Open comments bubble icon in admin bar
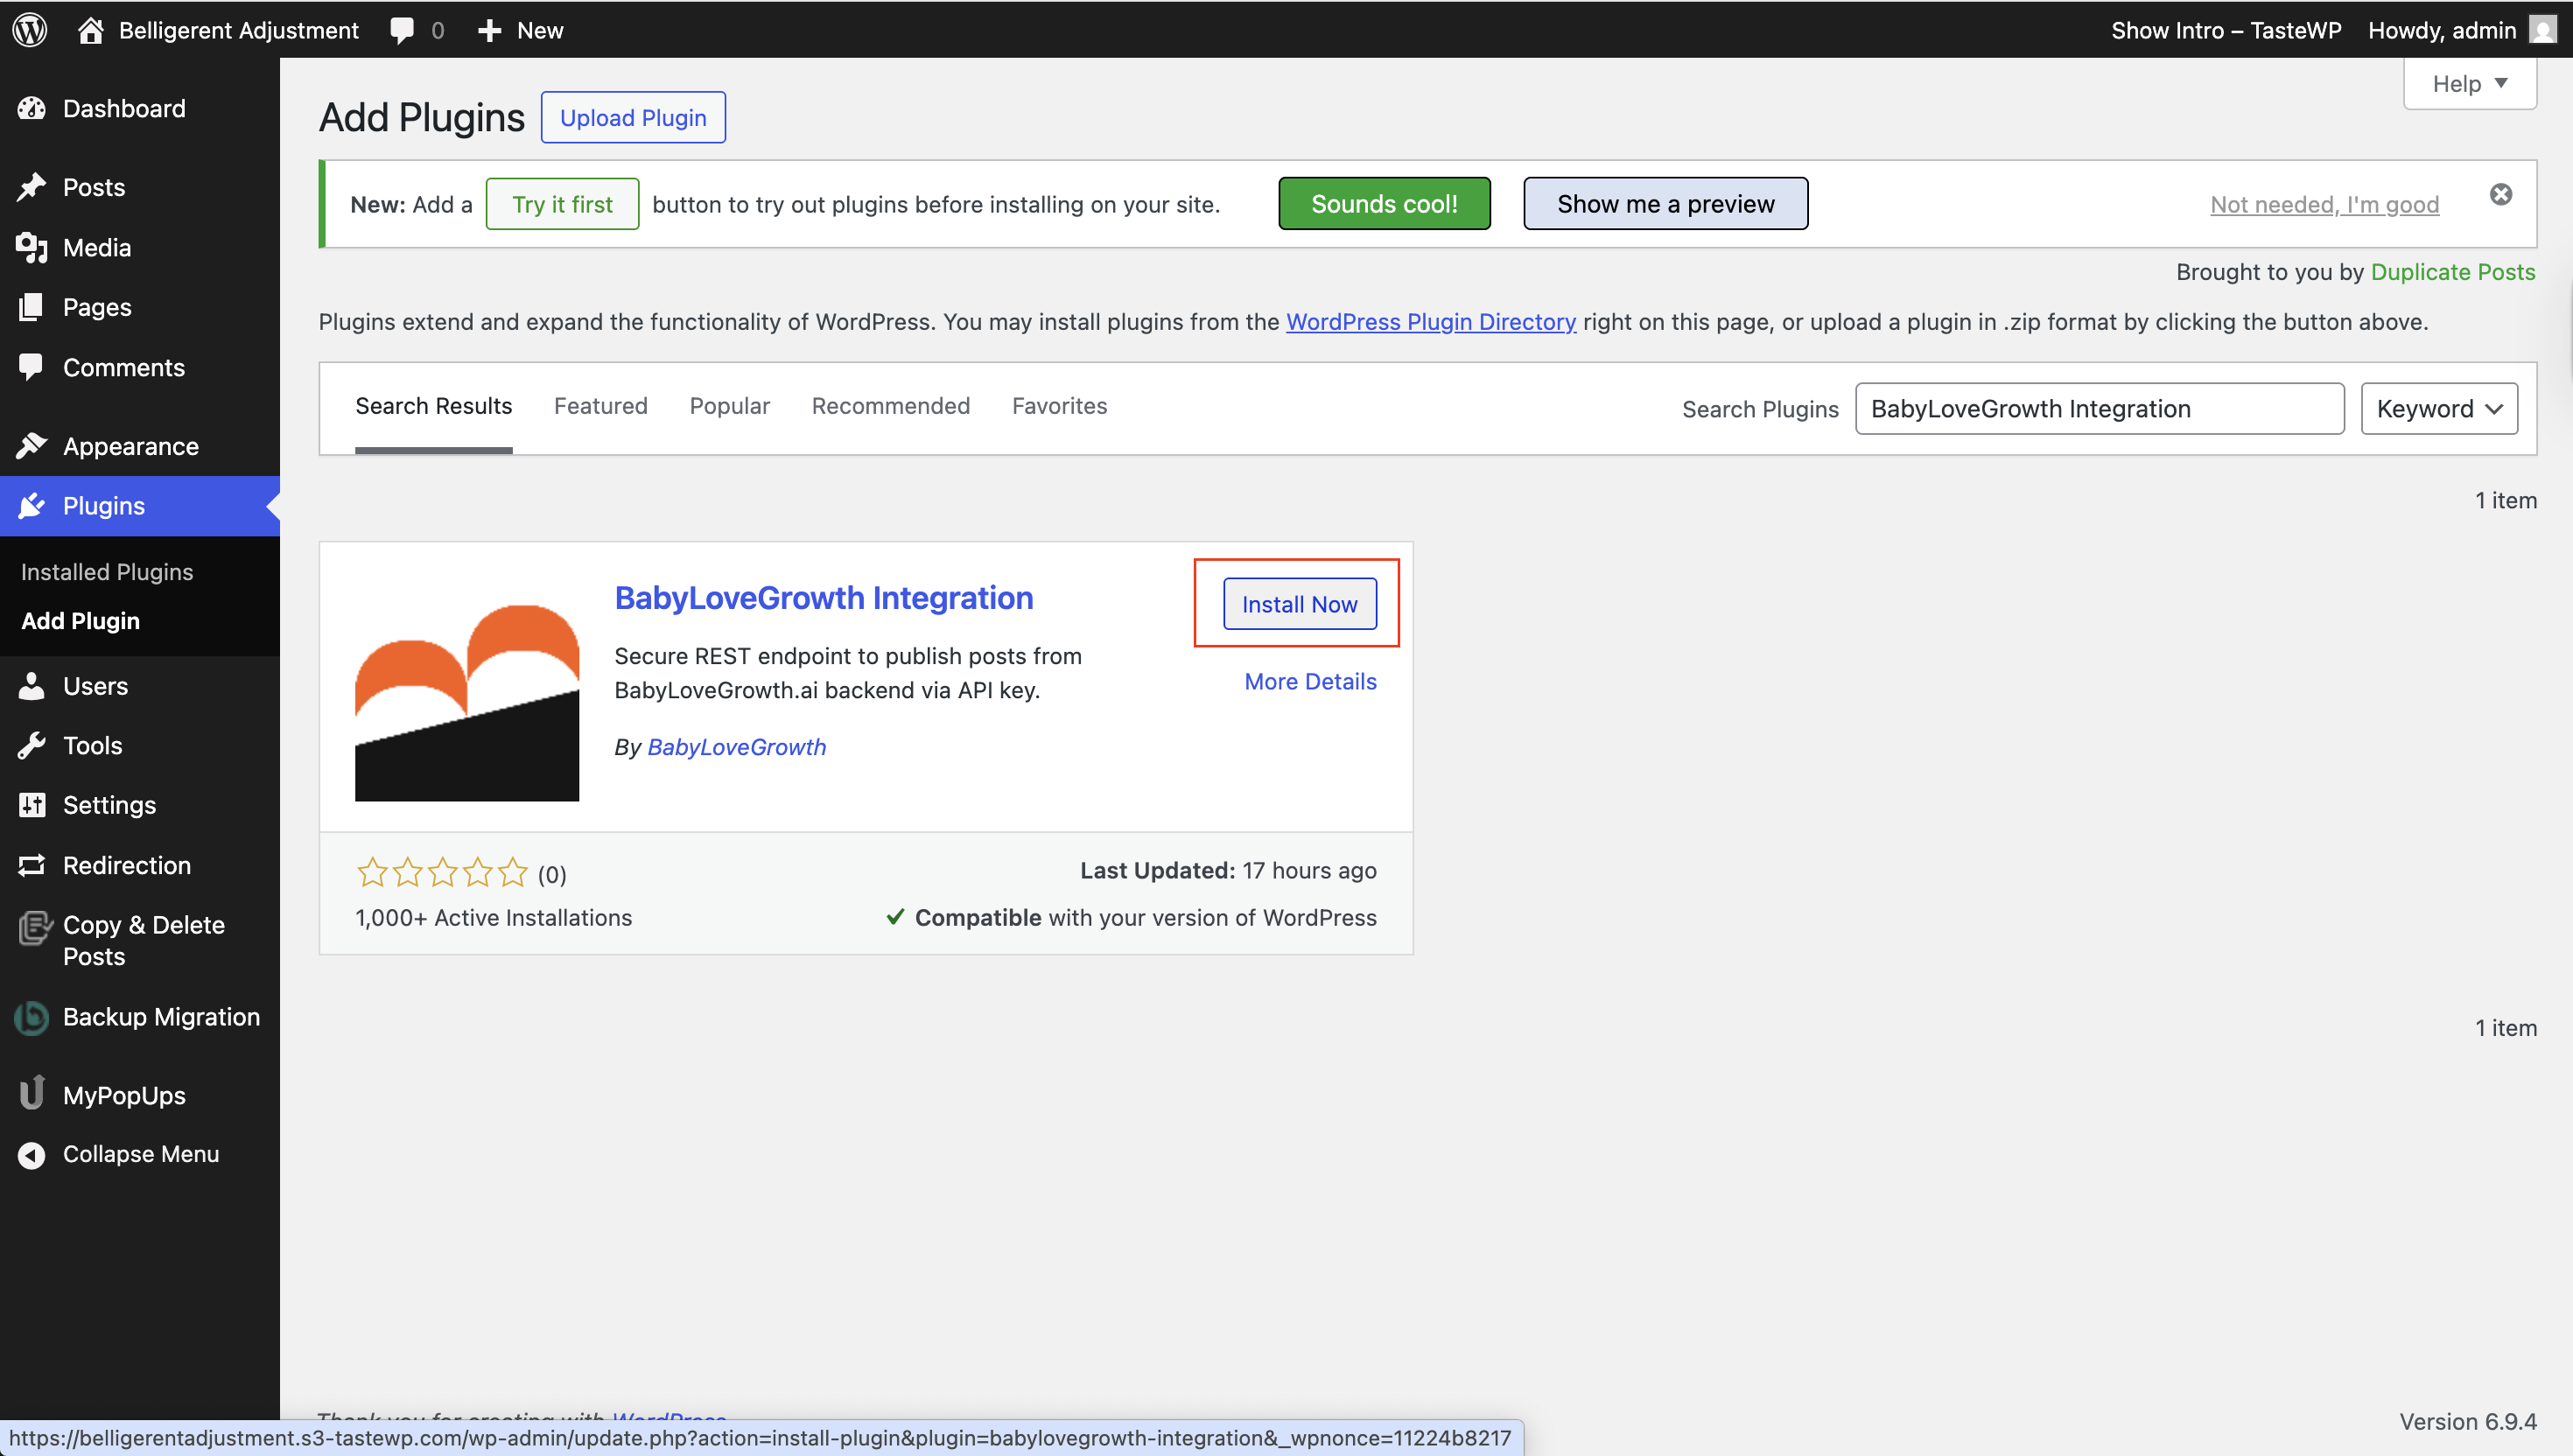This screenshot has width=2573, height=1456. pos(401,30)
